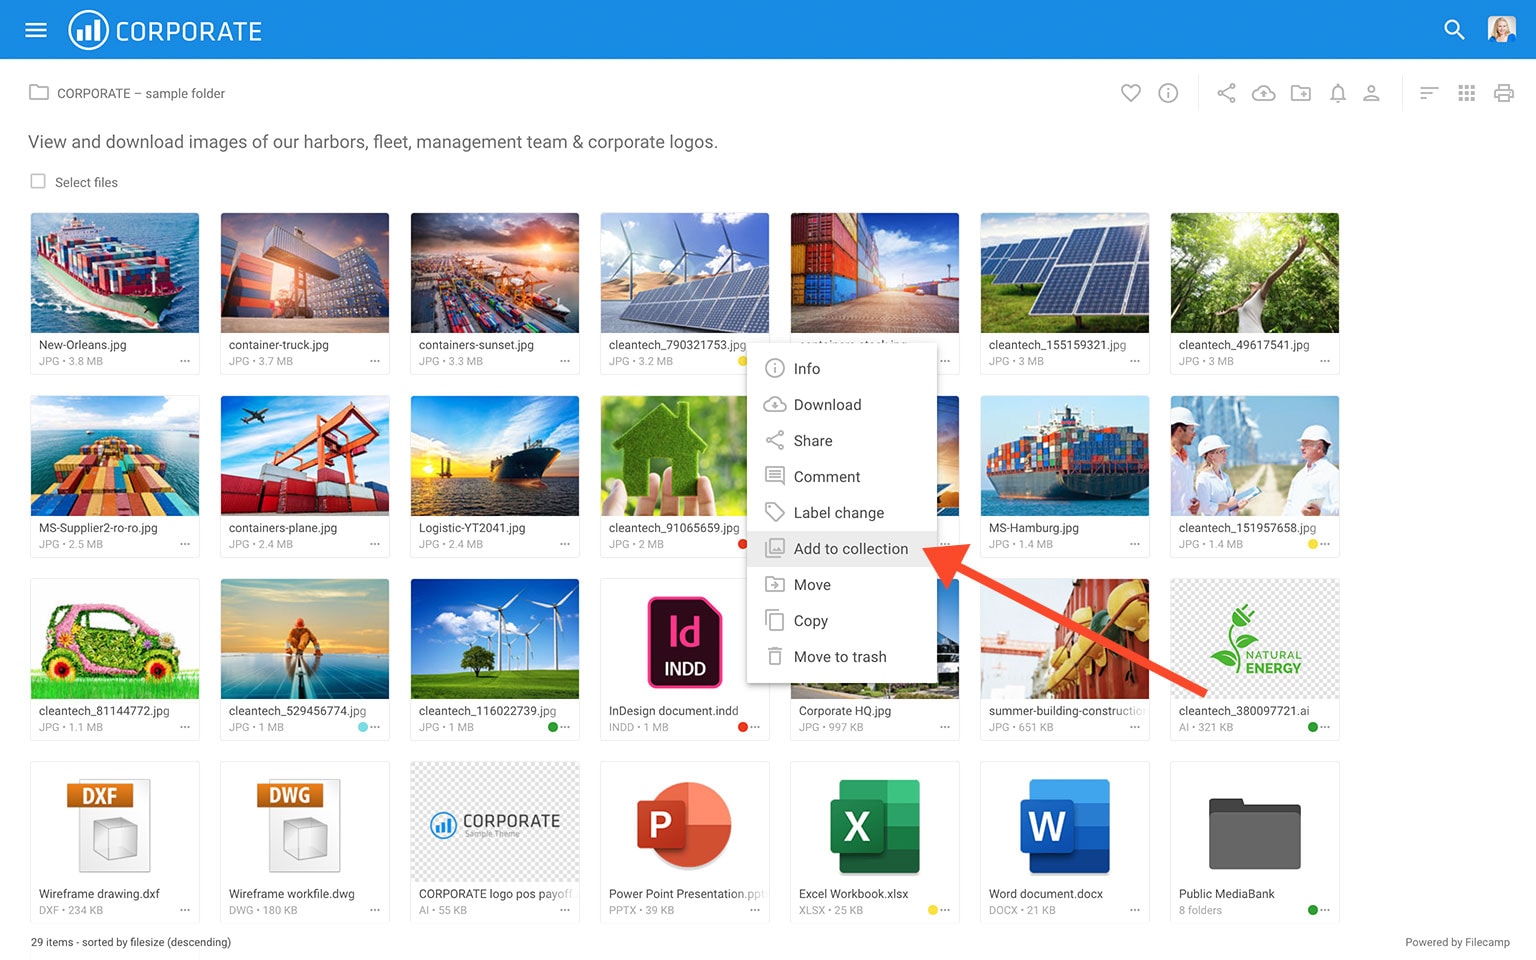Choose Info in the context menu

point(842,368)
